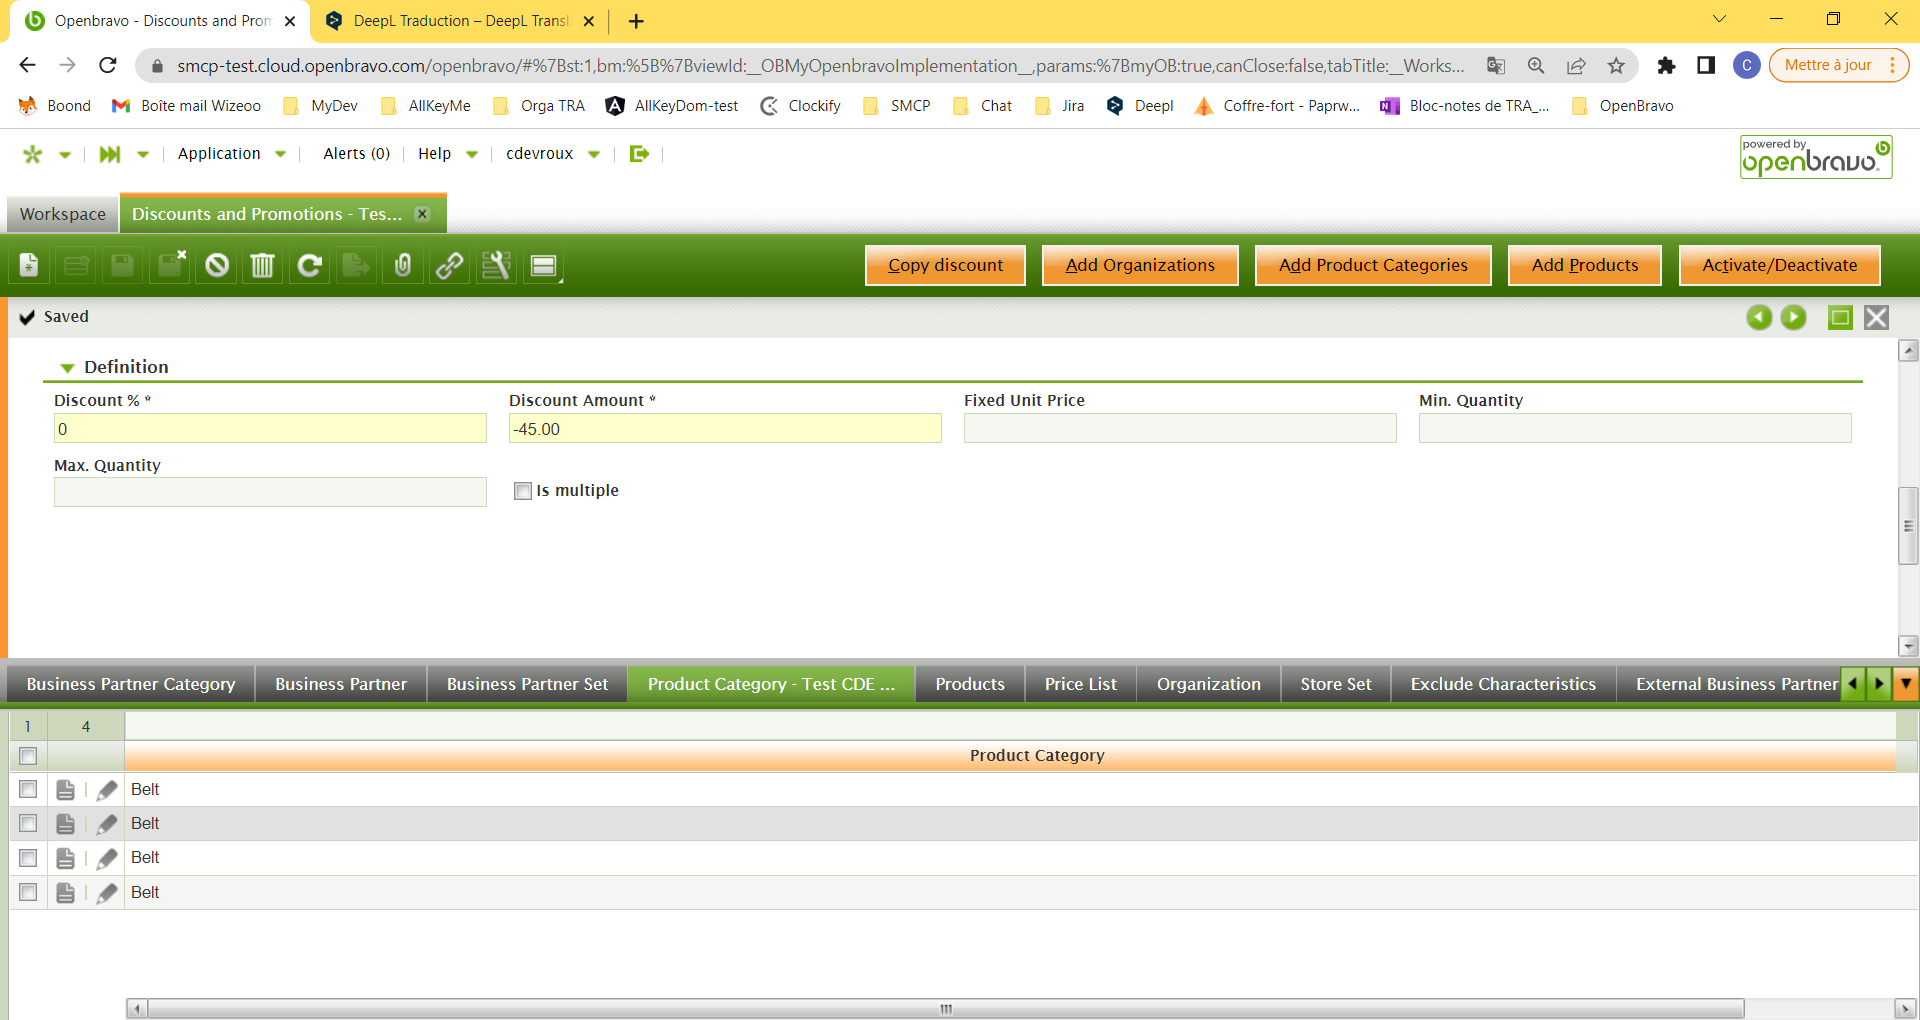Click the Copy discount button
Screen dimensions: 1920x1020
[x=945, y=265]
